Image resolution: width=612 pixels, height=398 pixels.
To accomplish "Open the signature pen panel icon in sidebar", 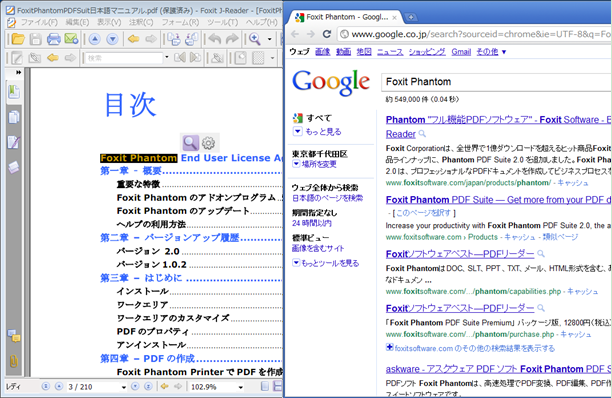I will coord(14,142).
